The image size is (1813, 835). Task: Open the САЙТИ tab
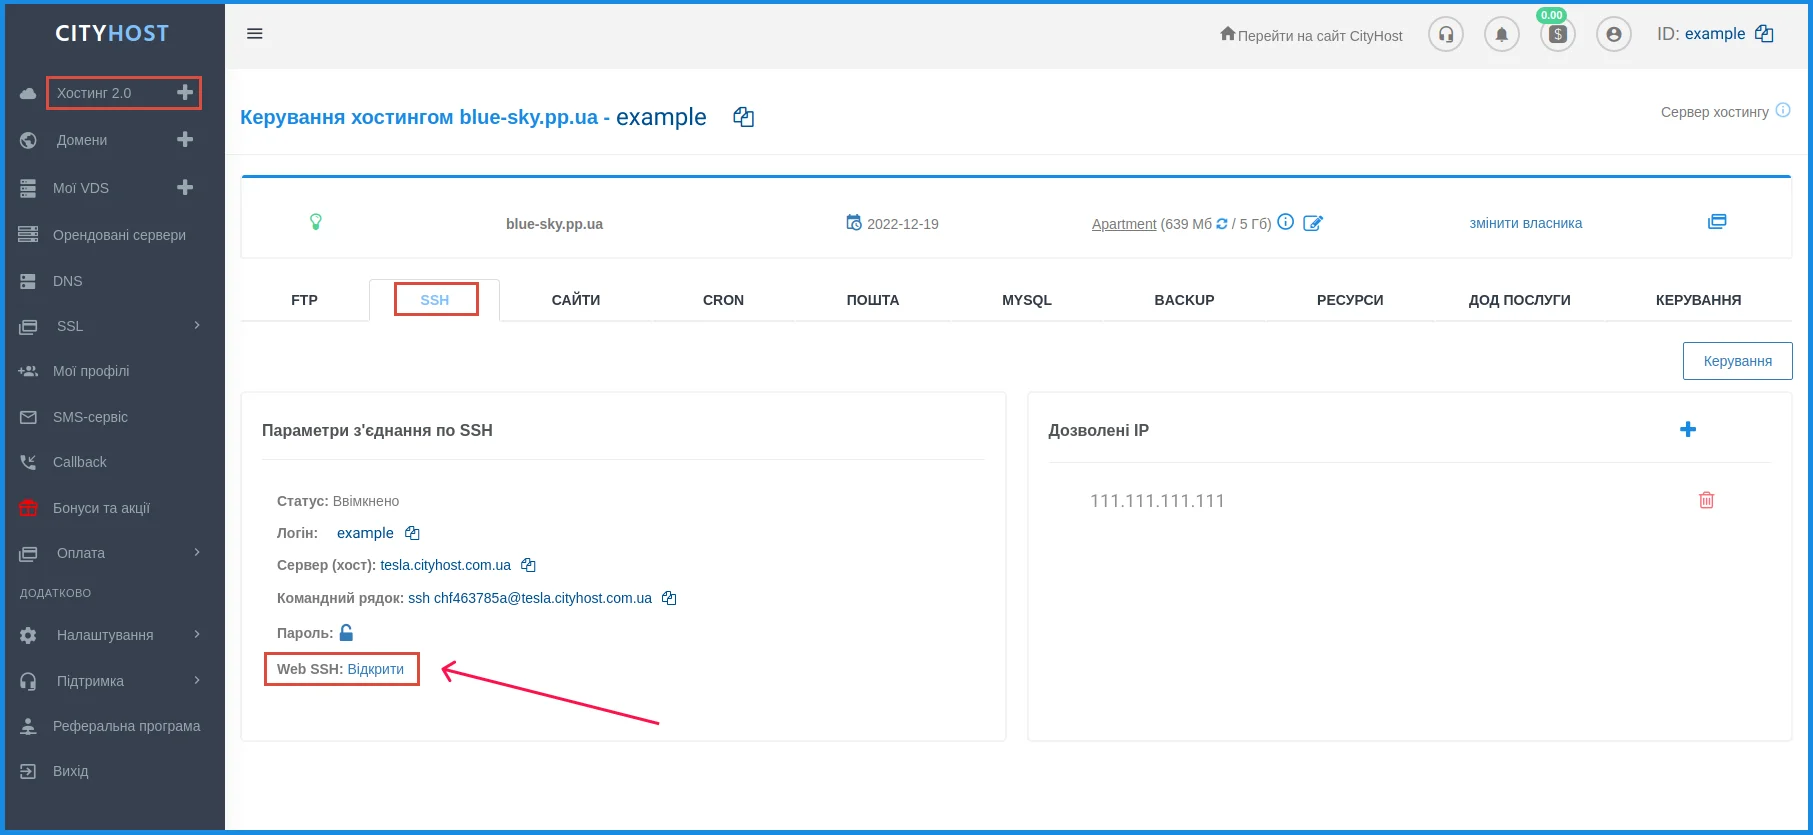pyautogui.click(x=576, y=300)
